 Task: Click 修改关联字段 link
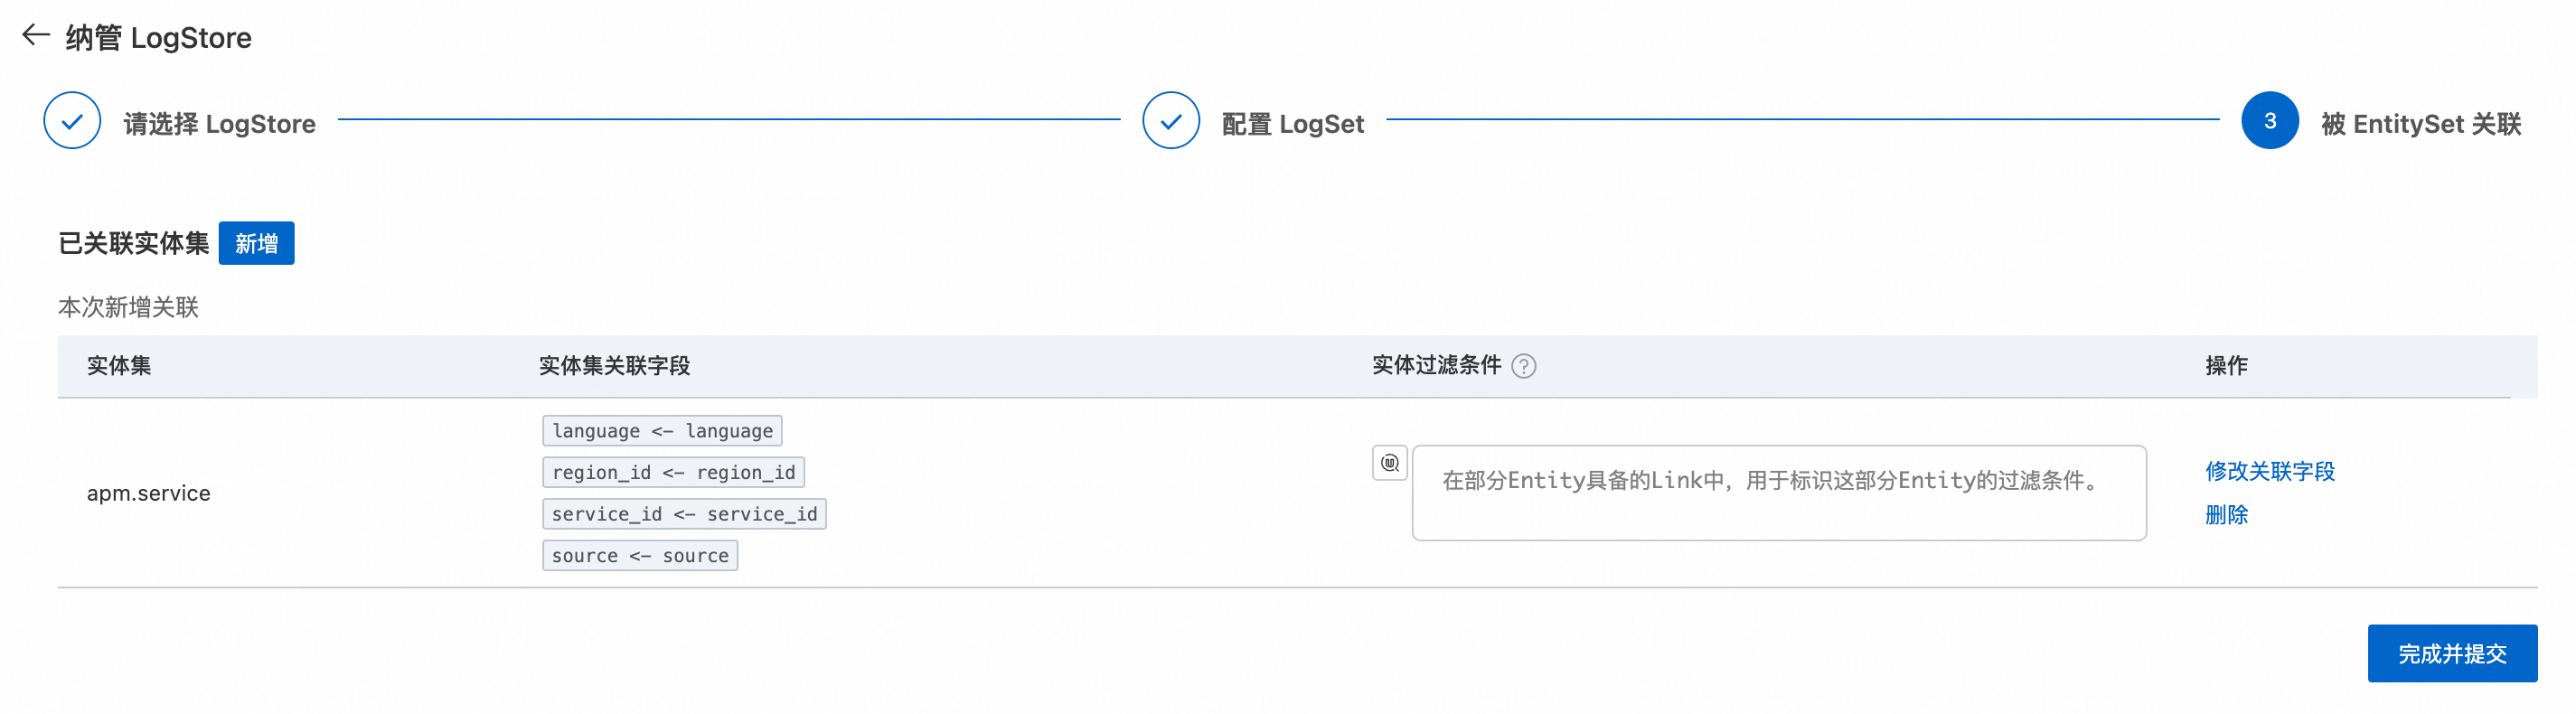coord(2269,471)
